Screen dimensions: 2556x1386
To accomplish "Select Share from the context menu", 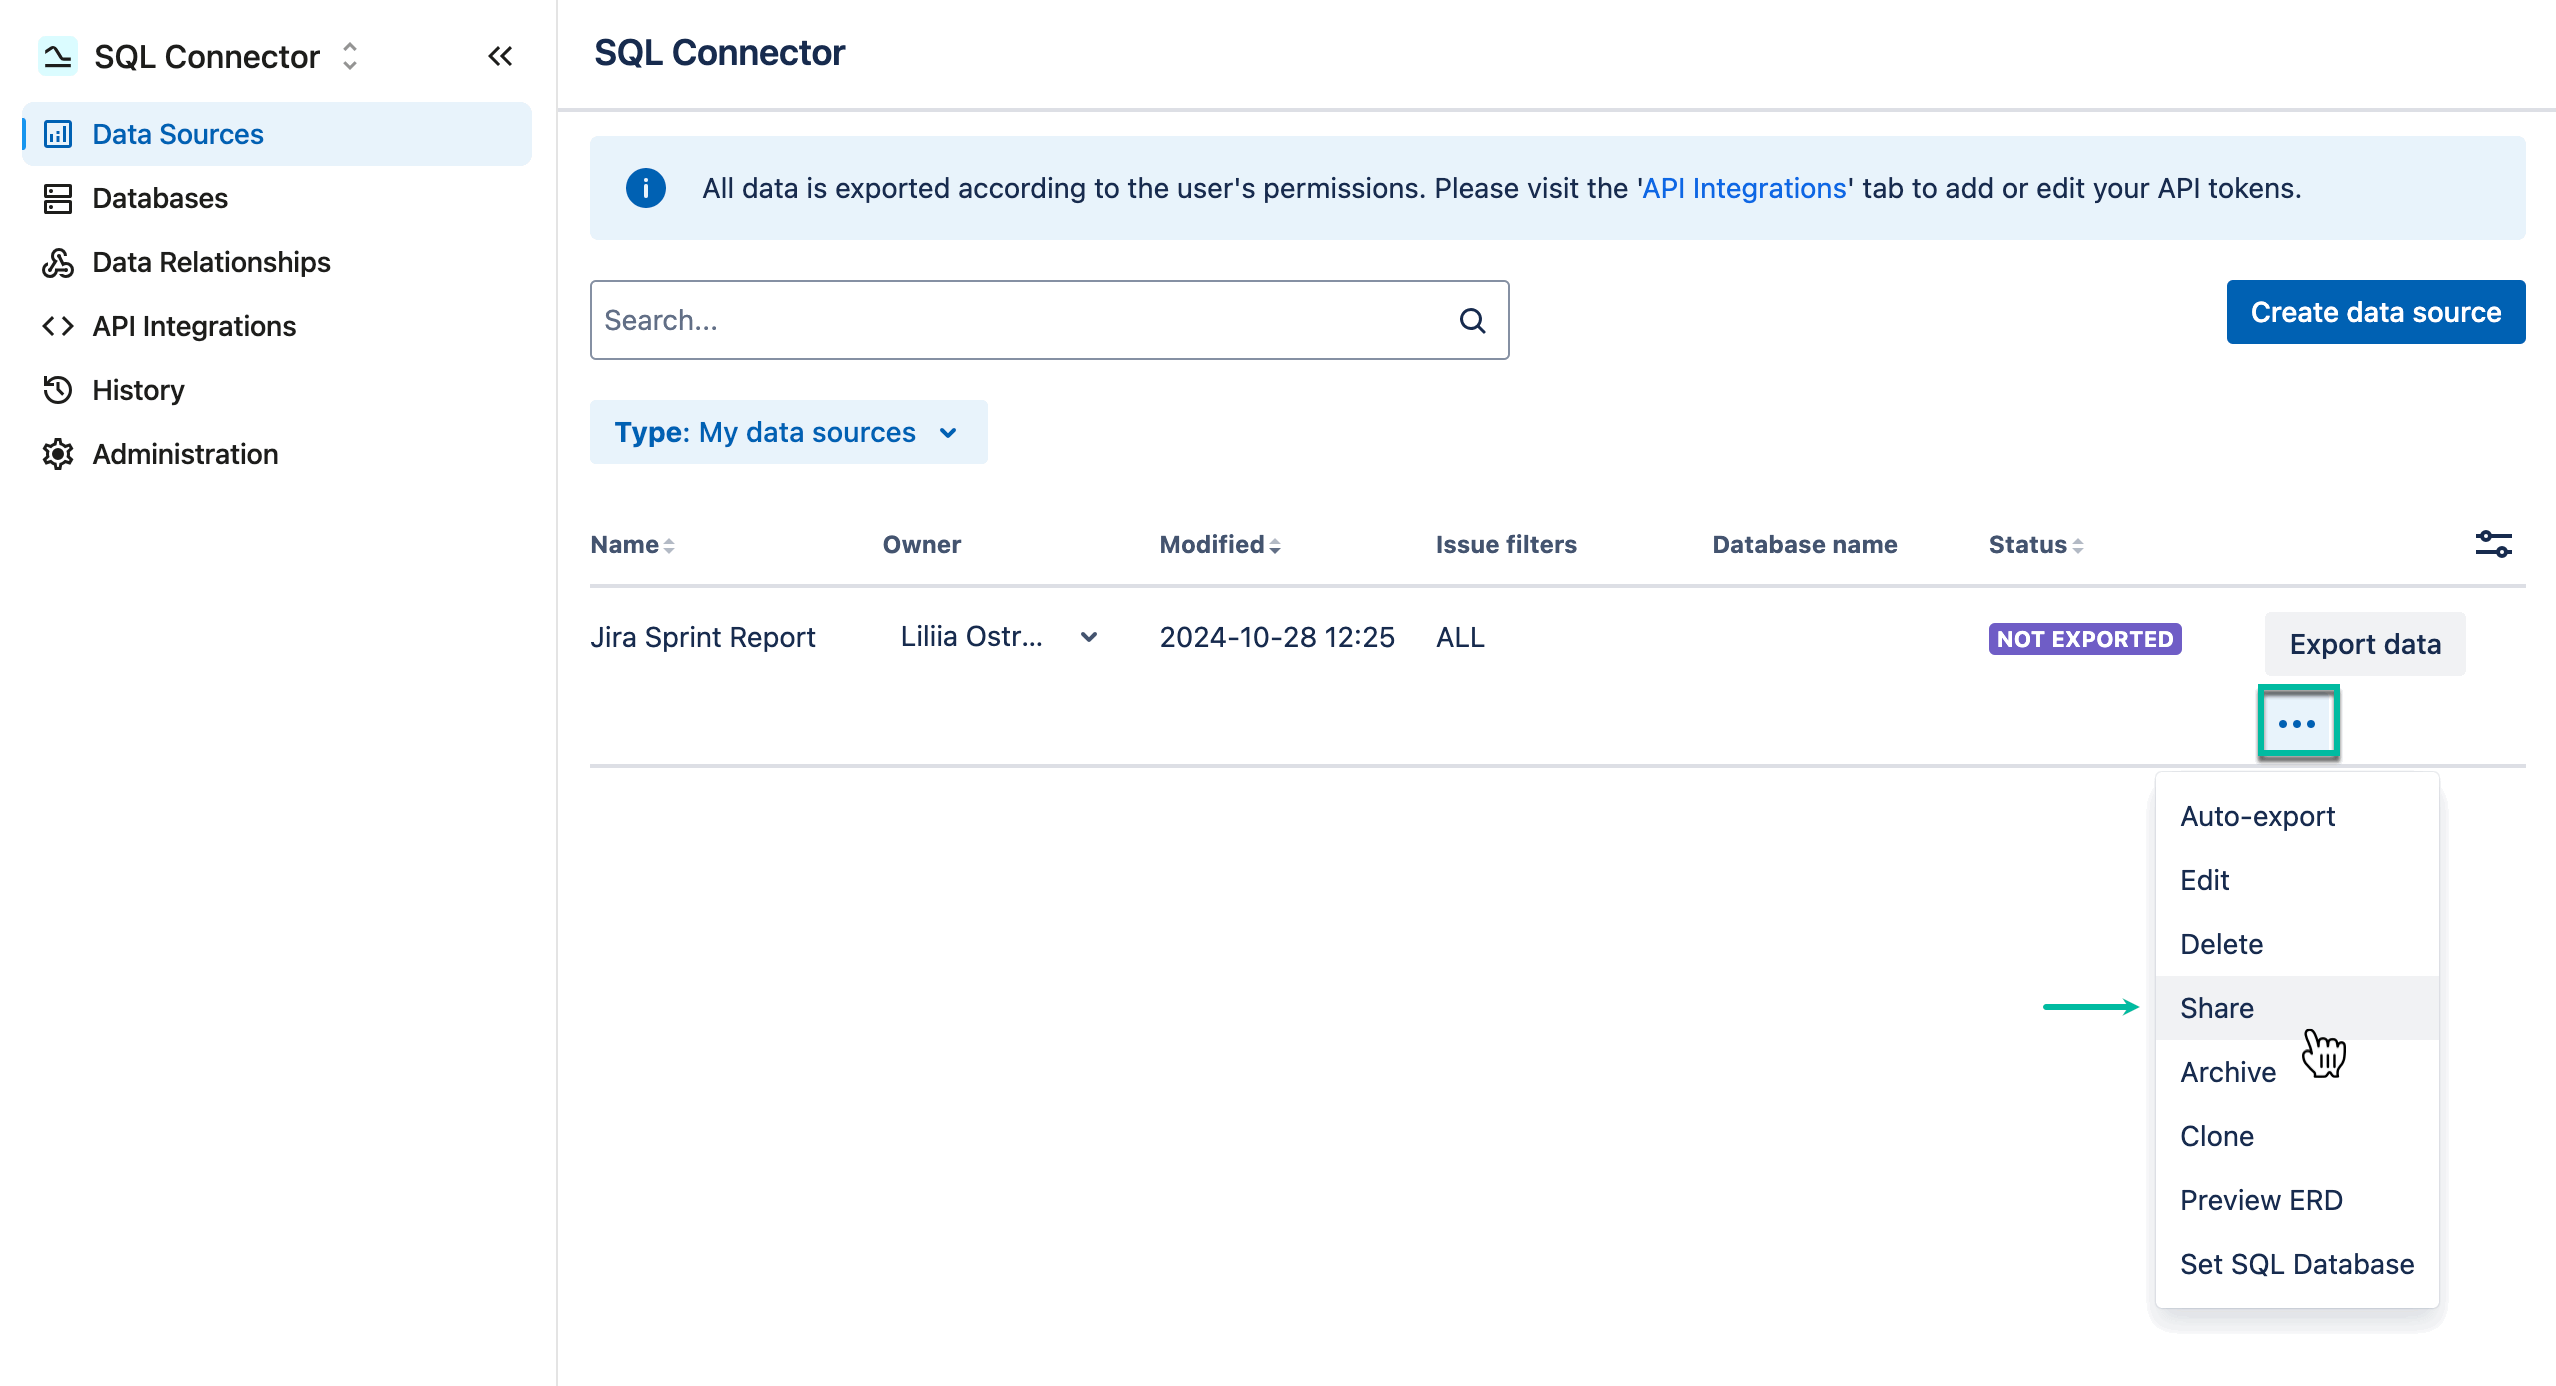I will tap(2216, 1008).
